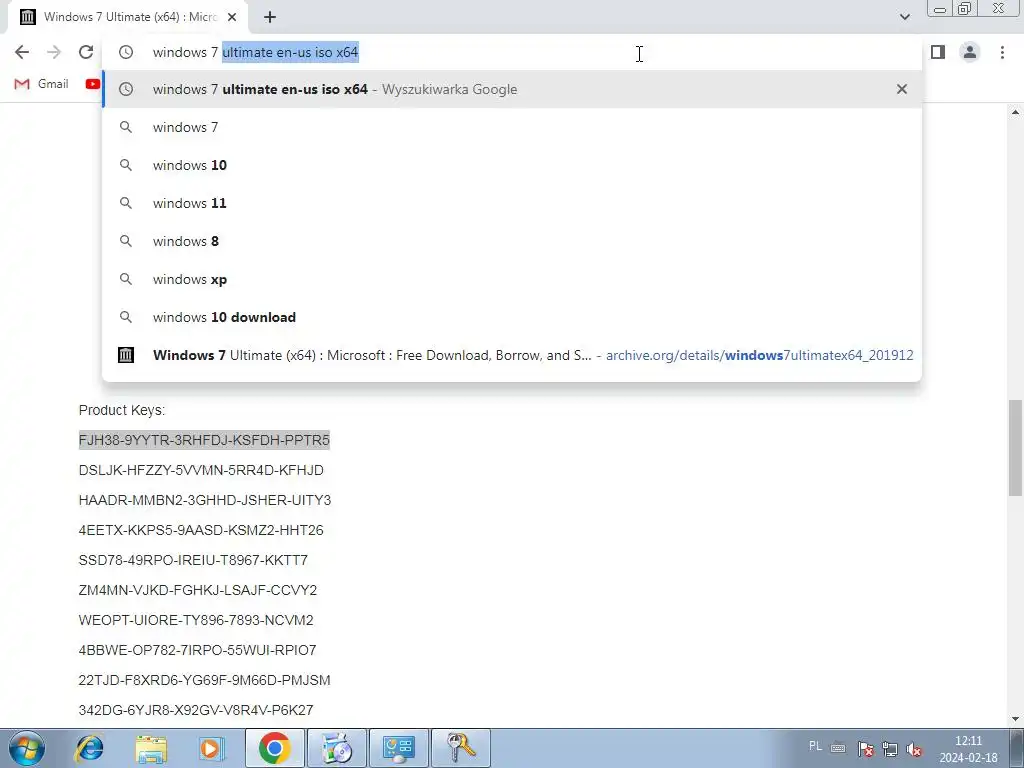Open the Chrome three-dot menu

(x=1002, y=52)
